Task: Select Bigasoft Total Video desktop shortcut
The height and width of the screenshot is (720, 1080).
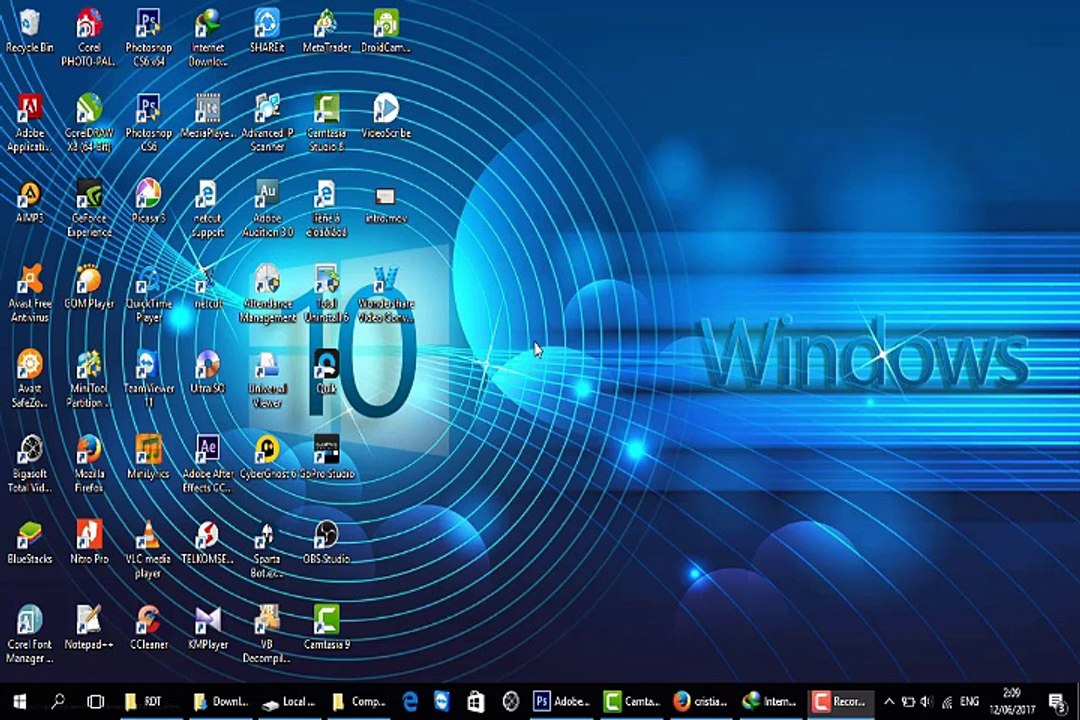Action: (30, 464)
